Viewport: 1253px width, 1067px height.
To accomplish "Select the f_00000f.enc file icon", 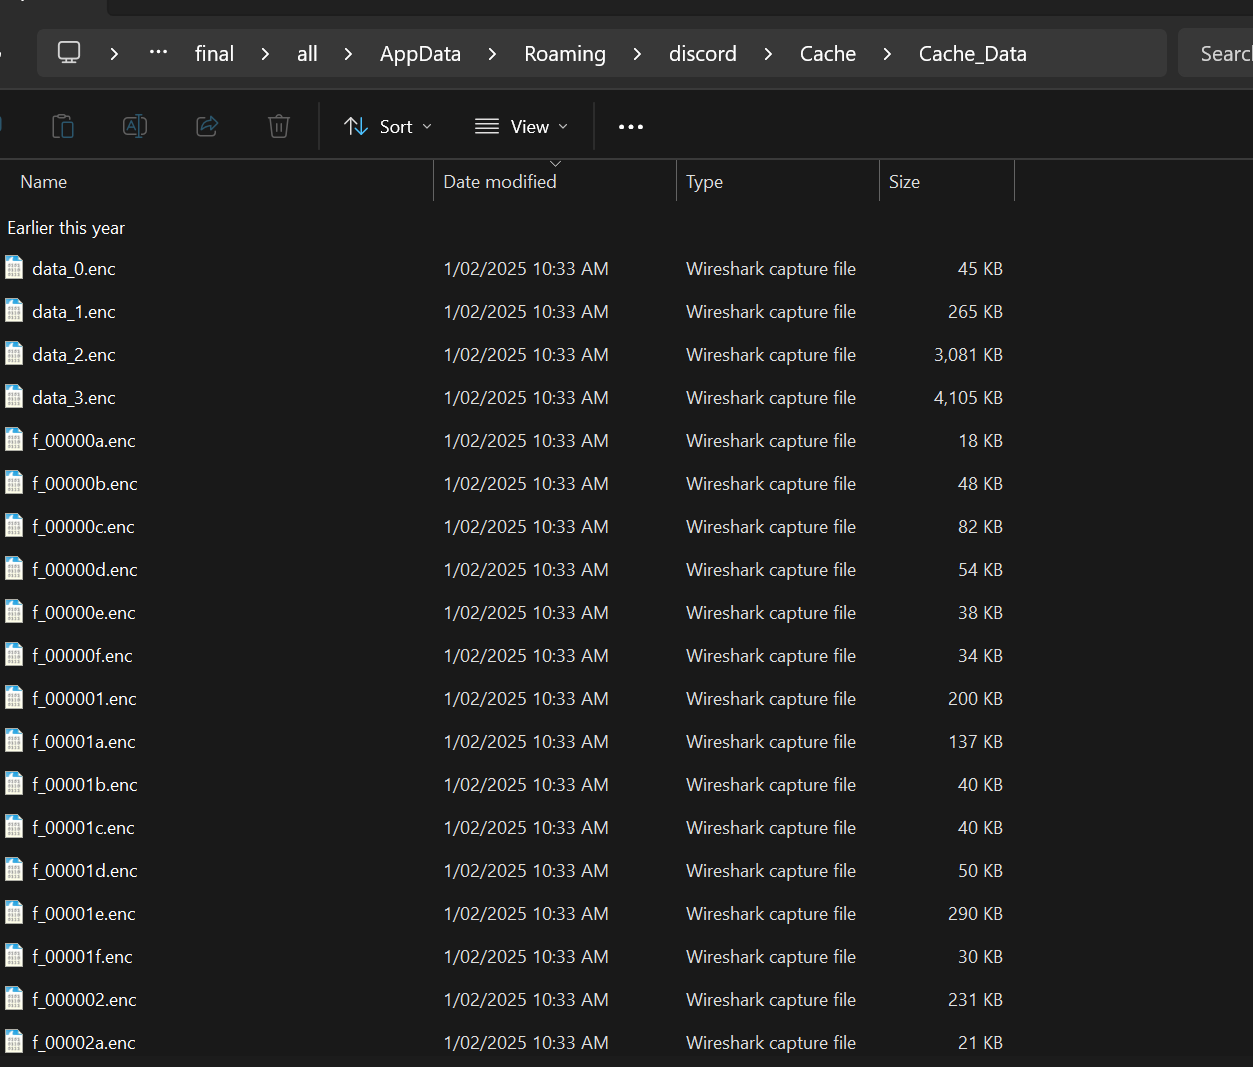I will click(14, 655).
